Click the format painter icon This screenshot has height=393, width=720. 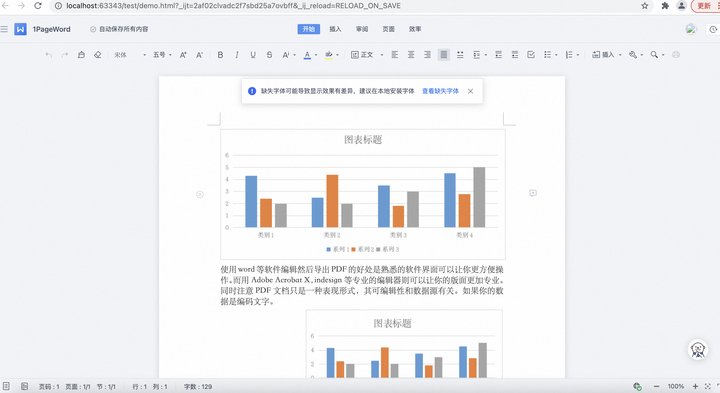pyautogui.click(x=81, y=55)
